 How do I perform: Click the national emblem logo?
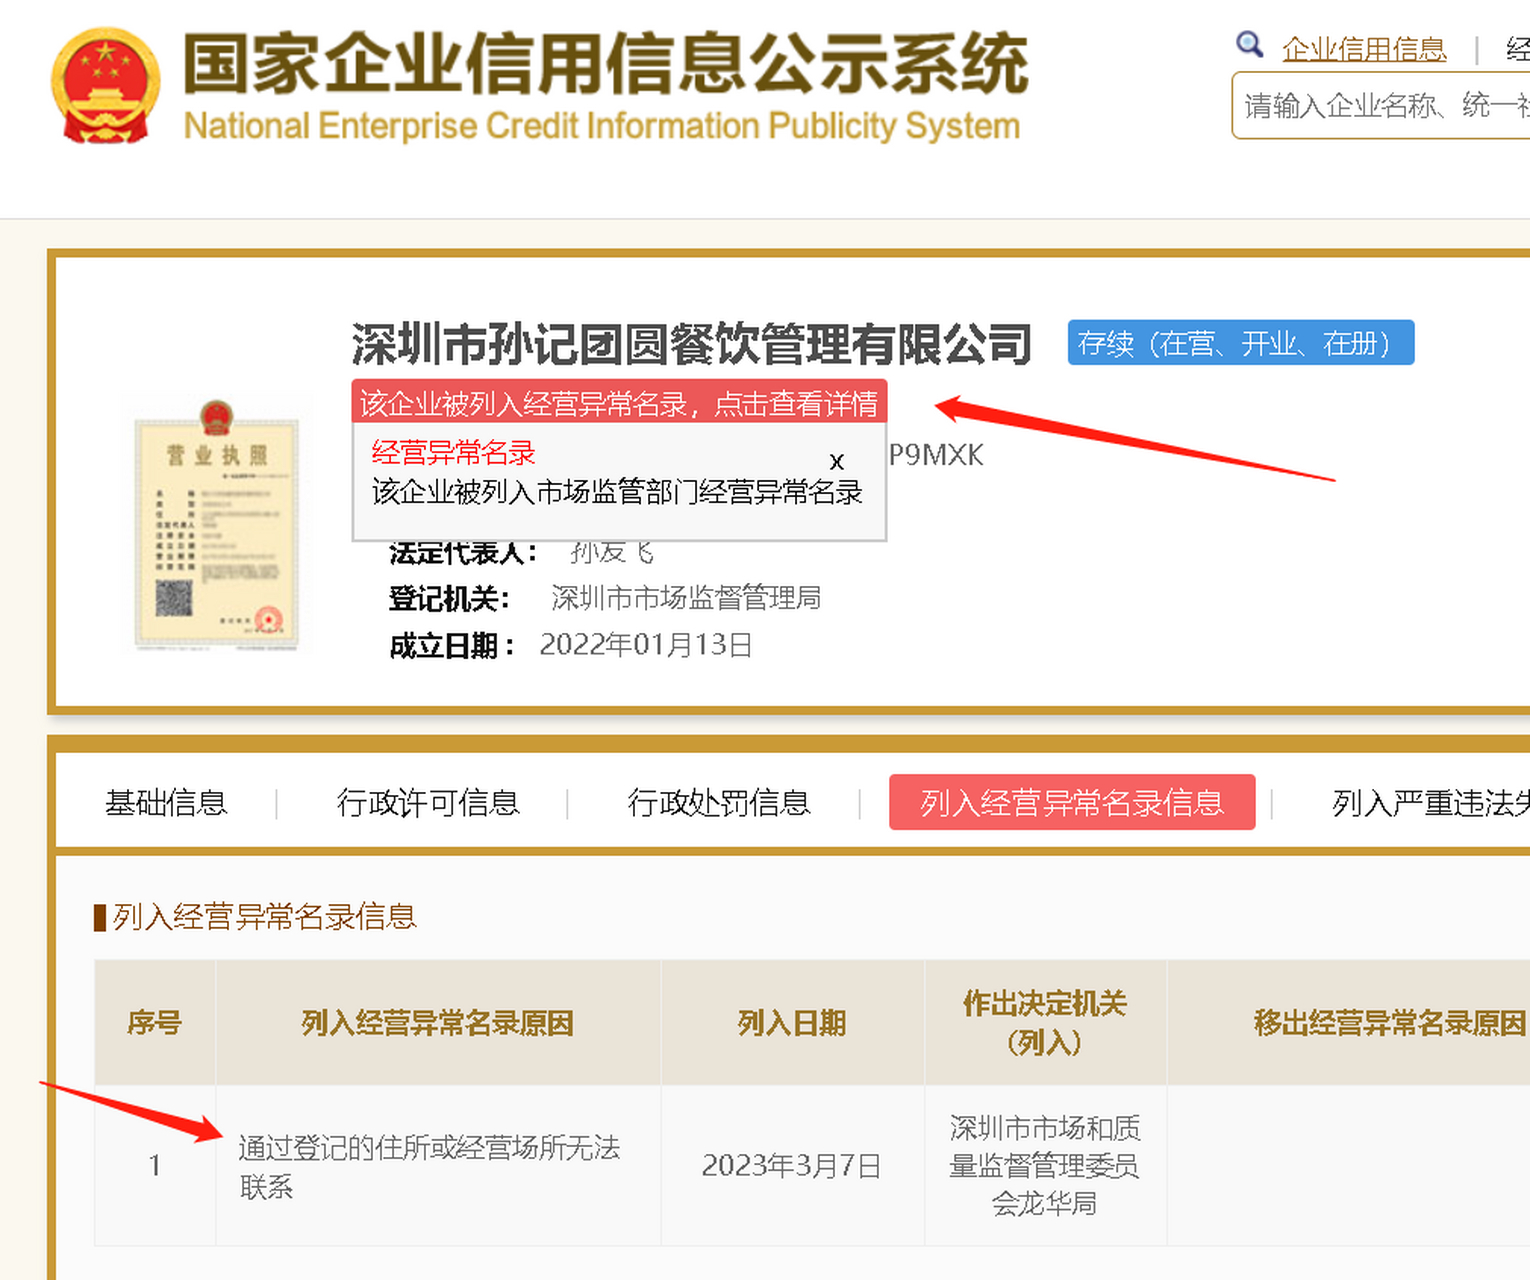pos(105,85)
